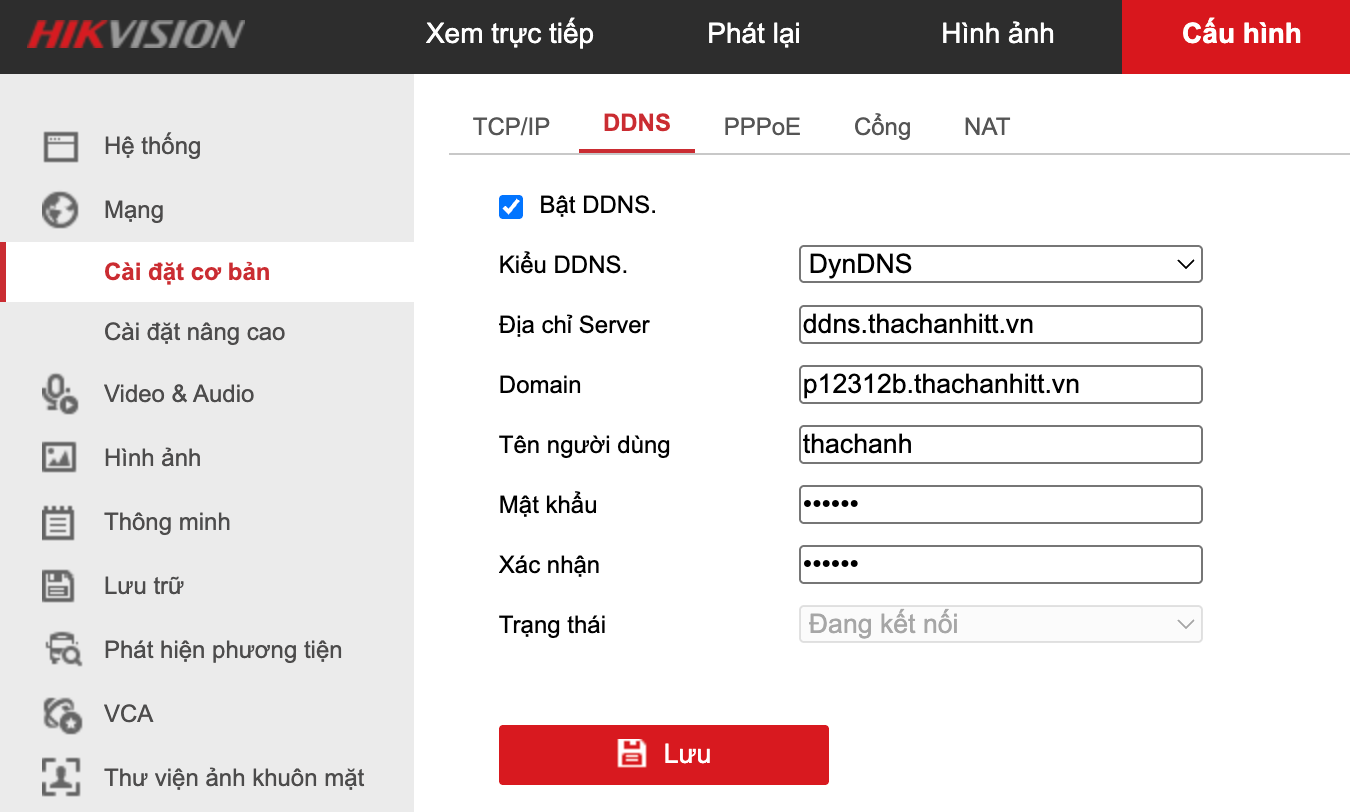Click the Mạng globe icon
1350x812 pixels.
click(x=60, y=210)
